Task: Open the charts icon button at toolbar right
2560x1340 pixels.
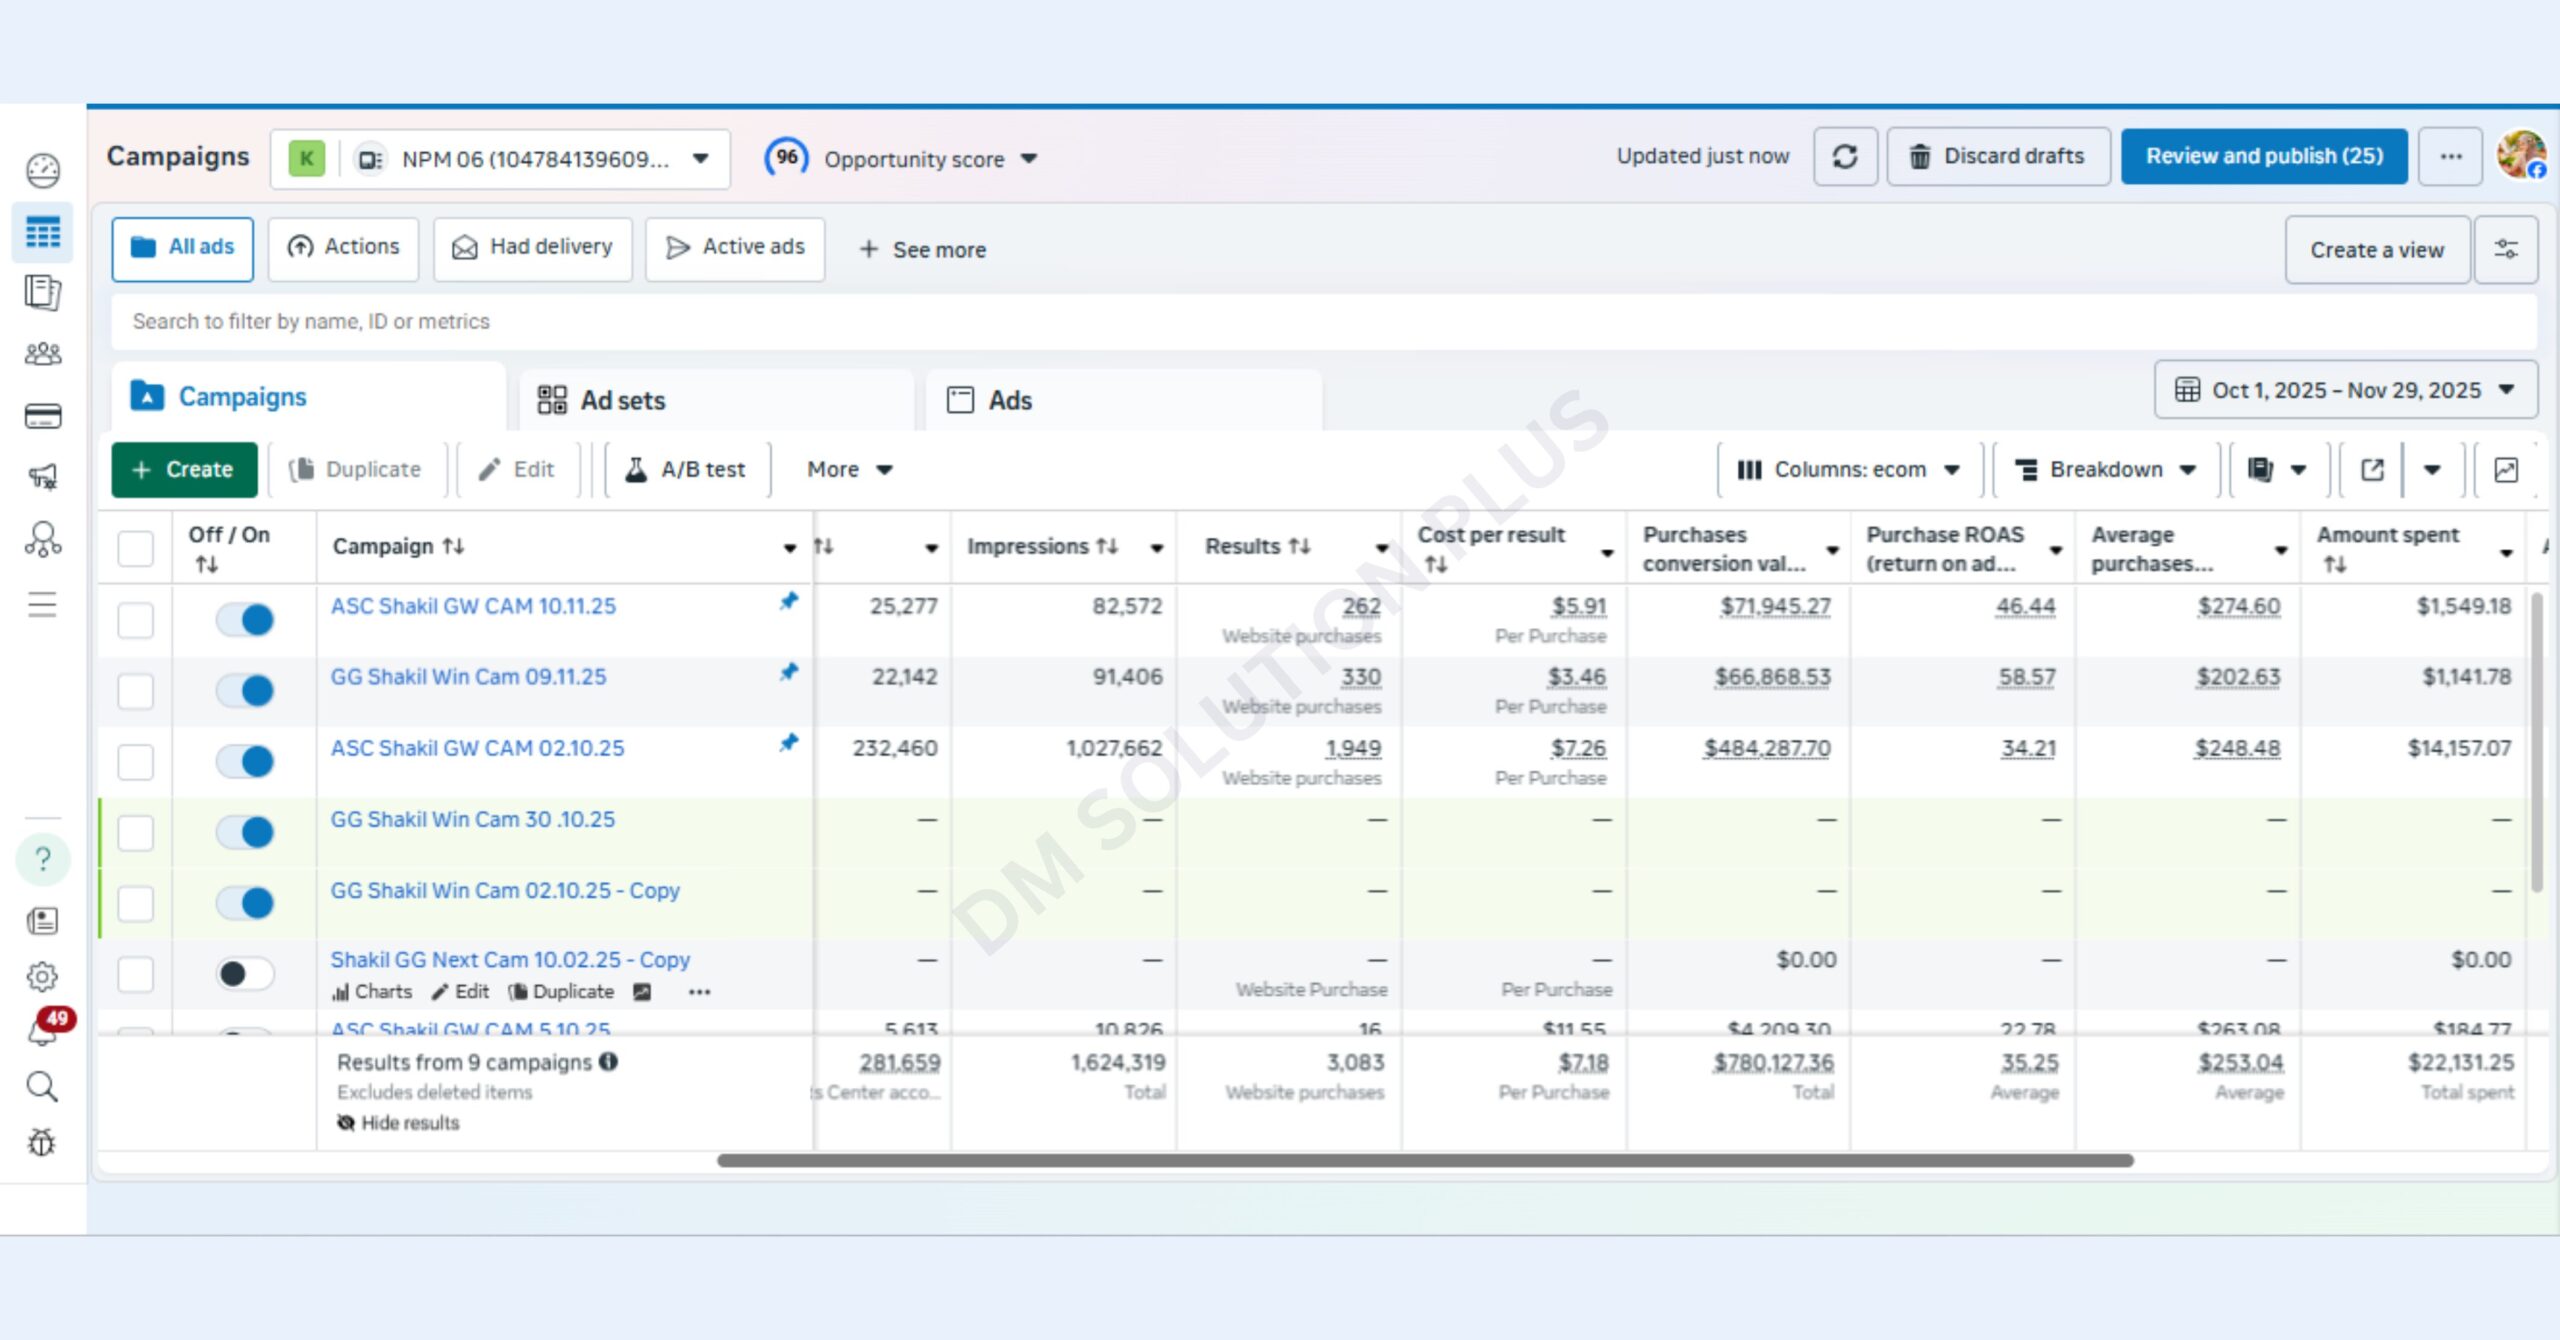Action: click(x=2505, y=470)
